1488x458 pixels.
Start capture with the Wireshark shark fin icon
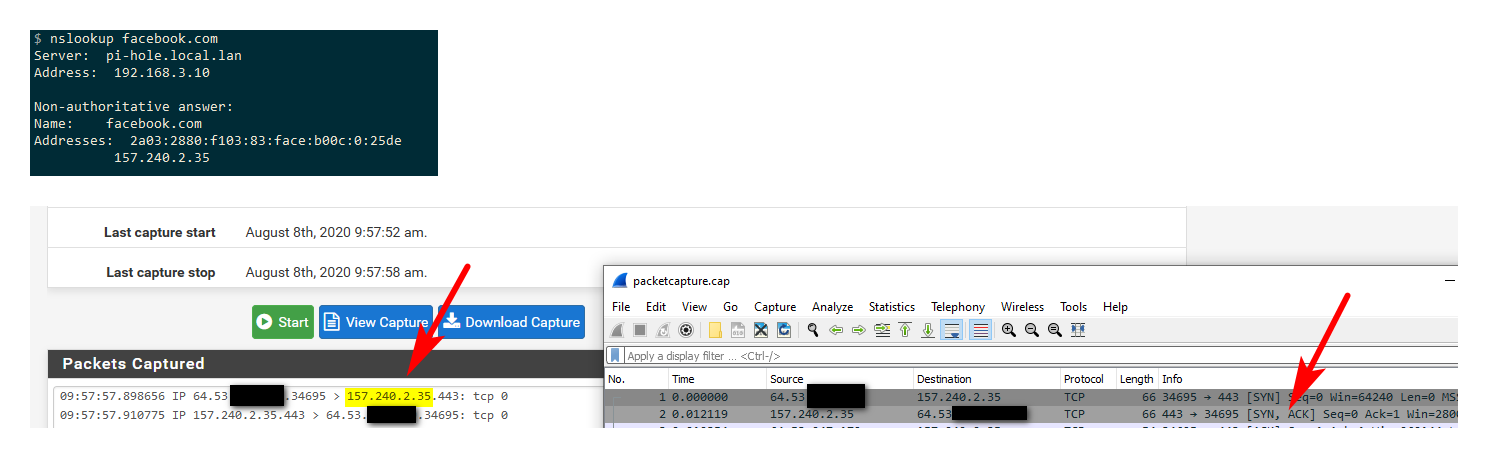pyautogui.click(x=616, y=330)
